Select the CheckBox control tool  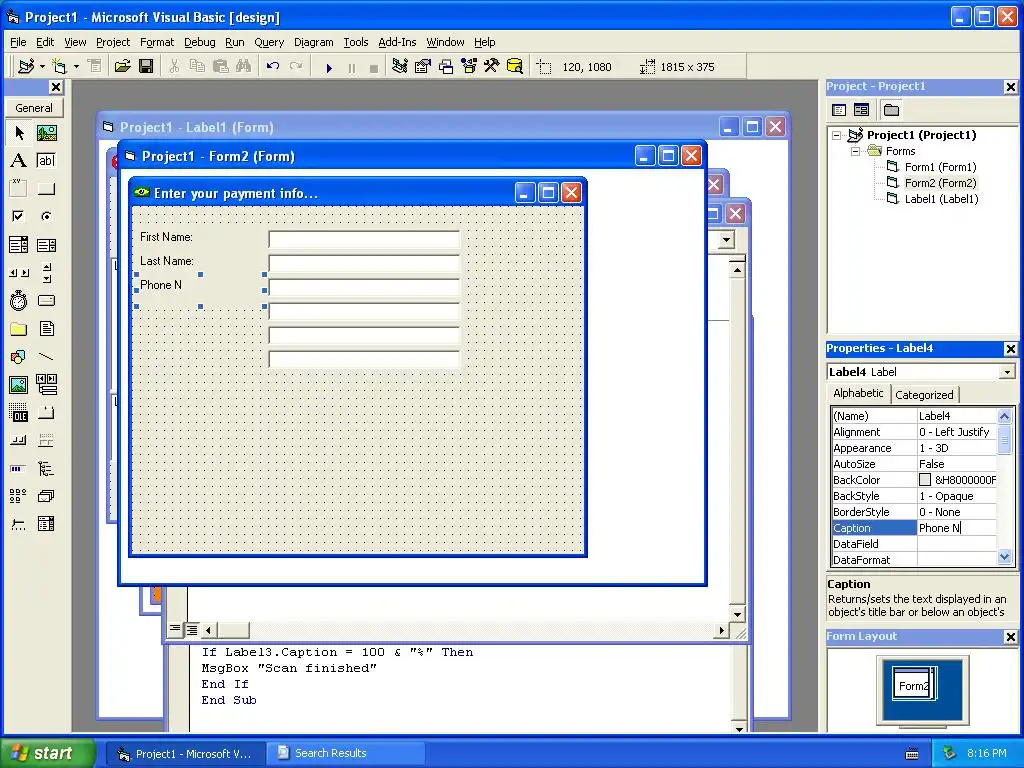18,216
